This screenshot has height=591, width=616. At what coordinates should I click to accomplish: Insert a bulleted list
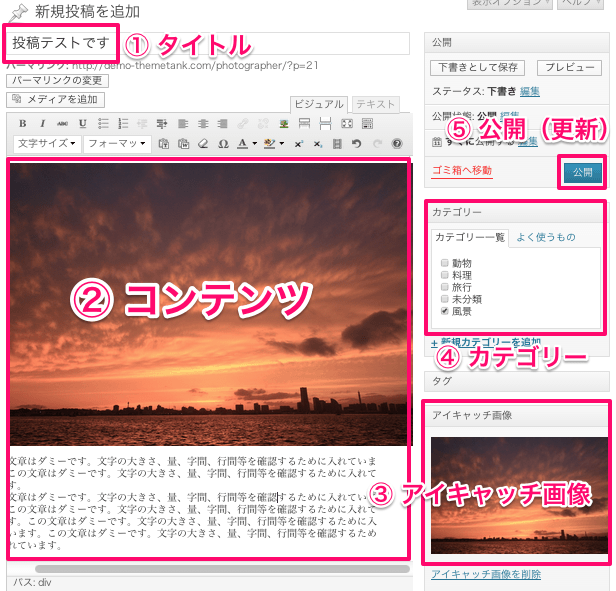103,124
